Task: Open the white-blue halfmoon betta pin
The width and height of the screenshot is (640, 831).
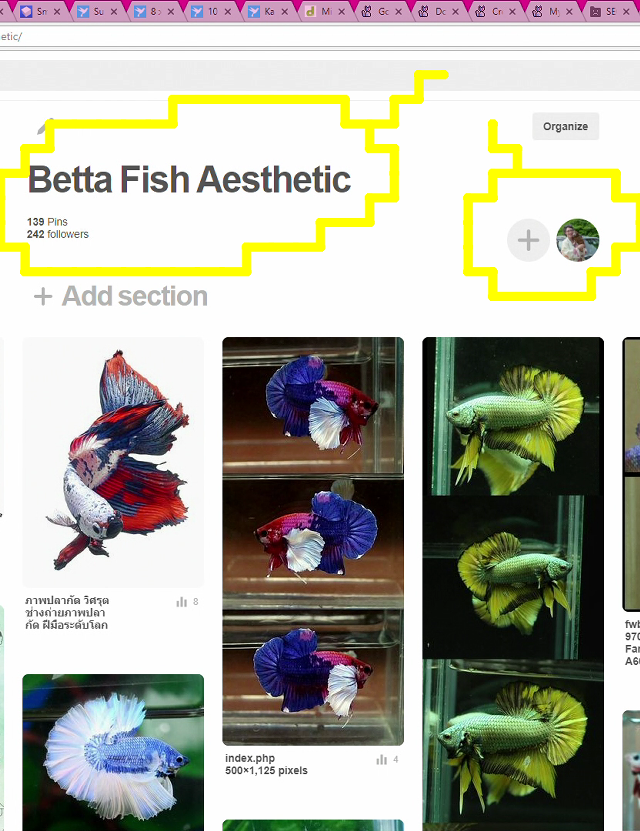Action: point(113,753)
